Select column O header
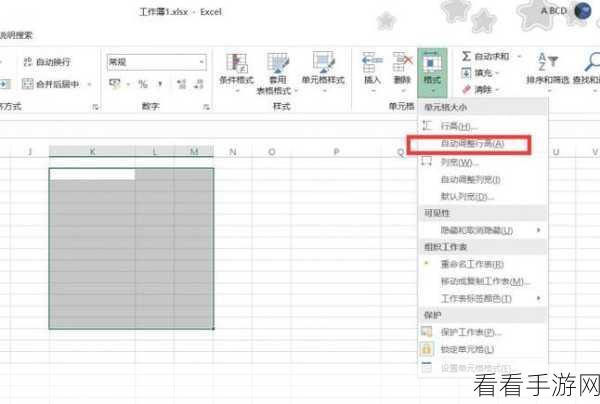Screen dimensions: 600x404 [x=271, y=152]
